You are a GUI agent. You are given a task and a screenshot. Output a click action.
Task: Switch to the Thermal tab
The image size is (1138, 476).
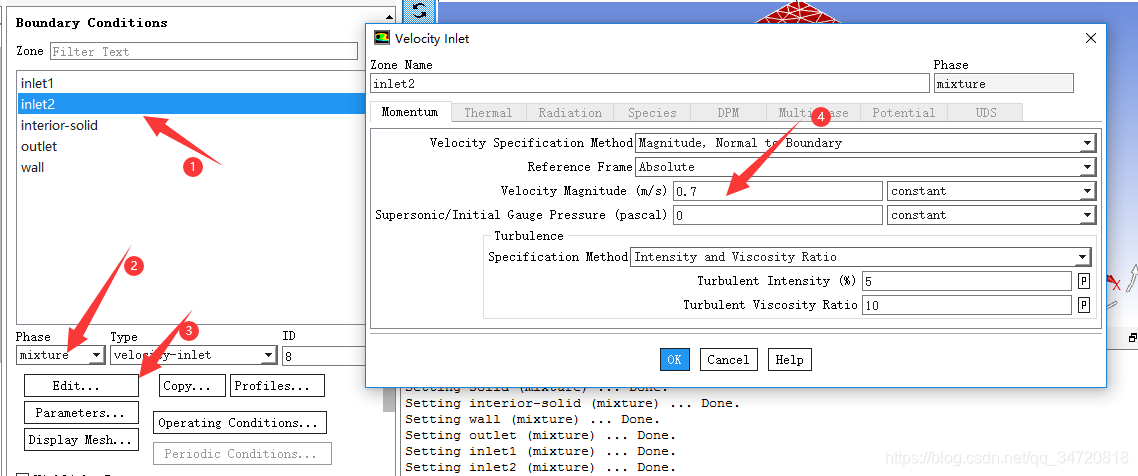coord(488,112)
